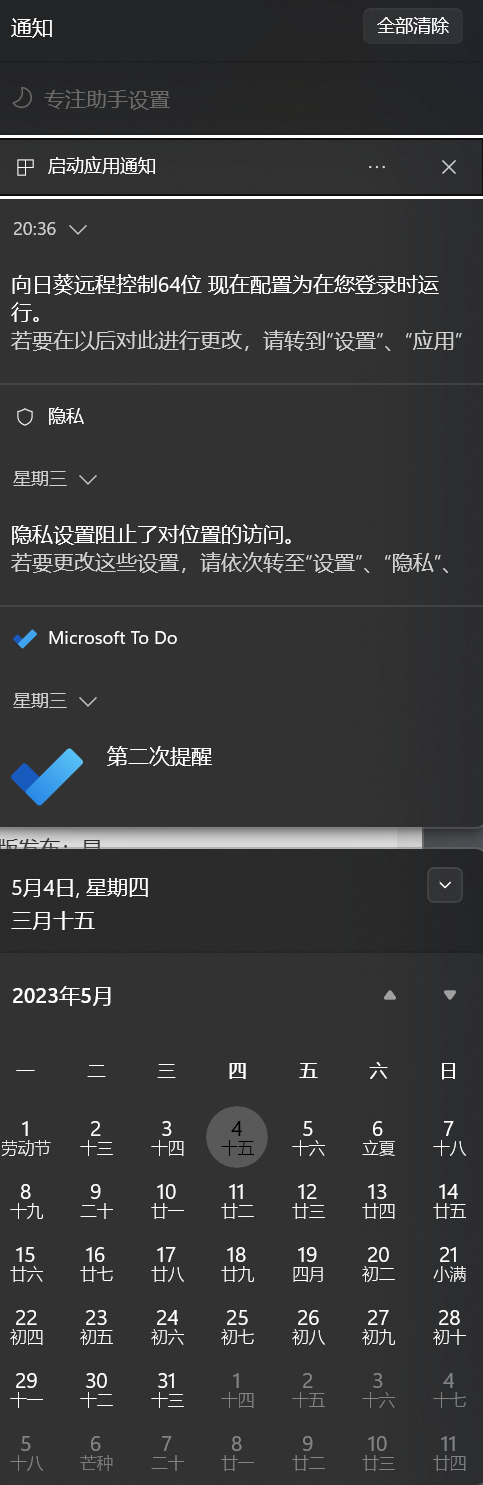483x1485 pixels.
Task: Click the Privacy shield icon
Action: coord(25,417)
